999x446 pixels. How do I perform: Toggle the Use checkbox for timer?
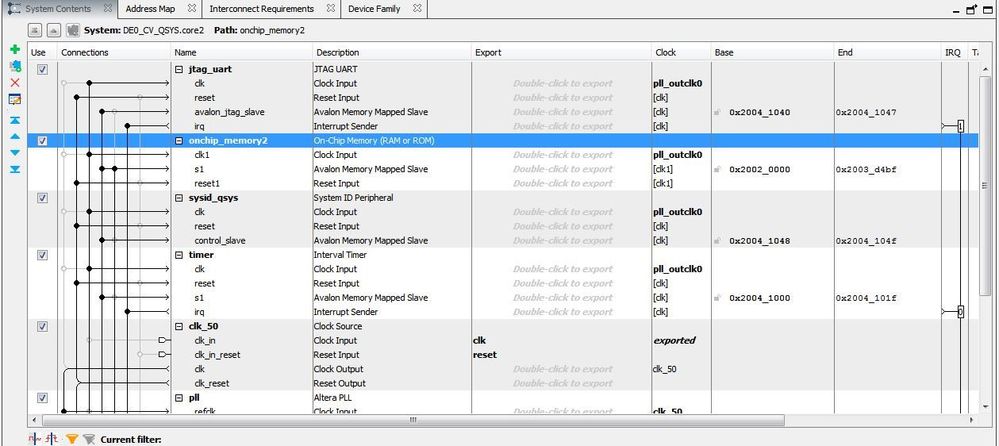coord(42,255)
